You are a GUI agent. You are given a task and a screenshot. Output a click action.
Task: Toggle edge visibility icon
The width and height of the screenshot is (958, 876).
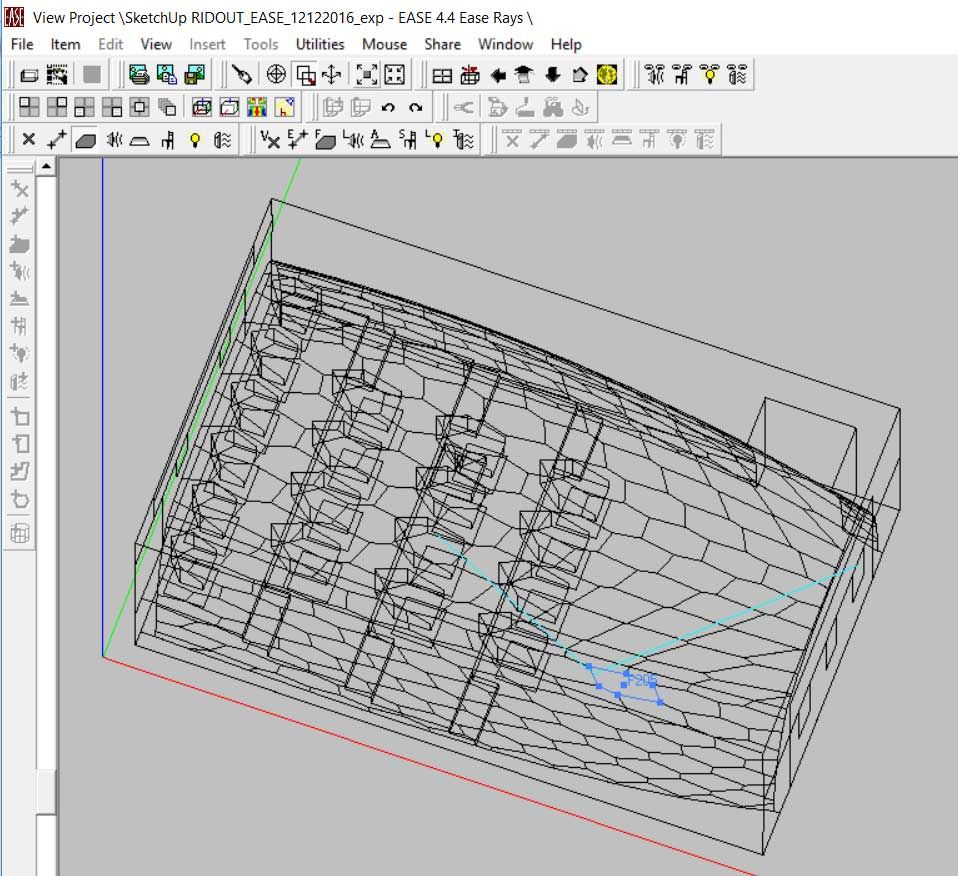pyautogui.click(x=57, y=140)
